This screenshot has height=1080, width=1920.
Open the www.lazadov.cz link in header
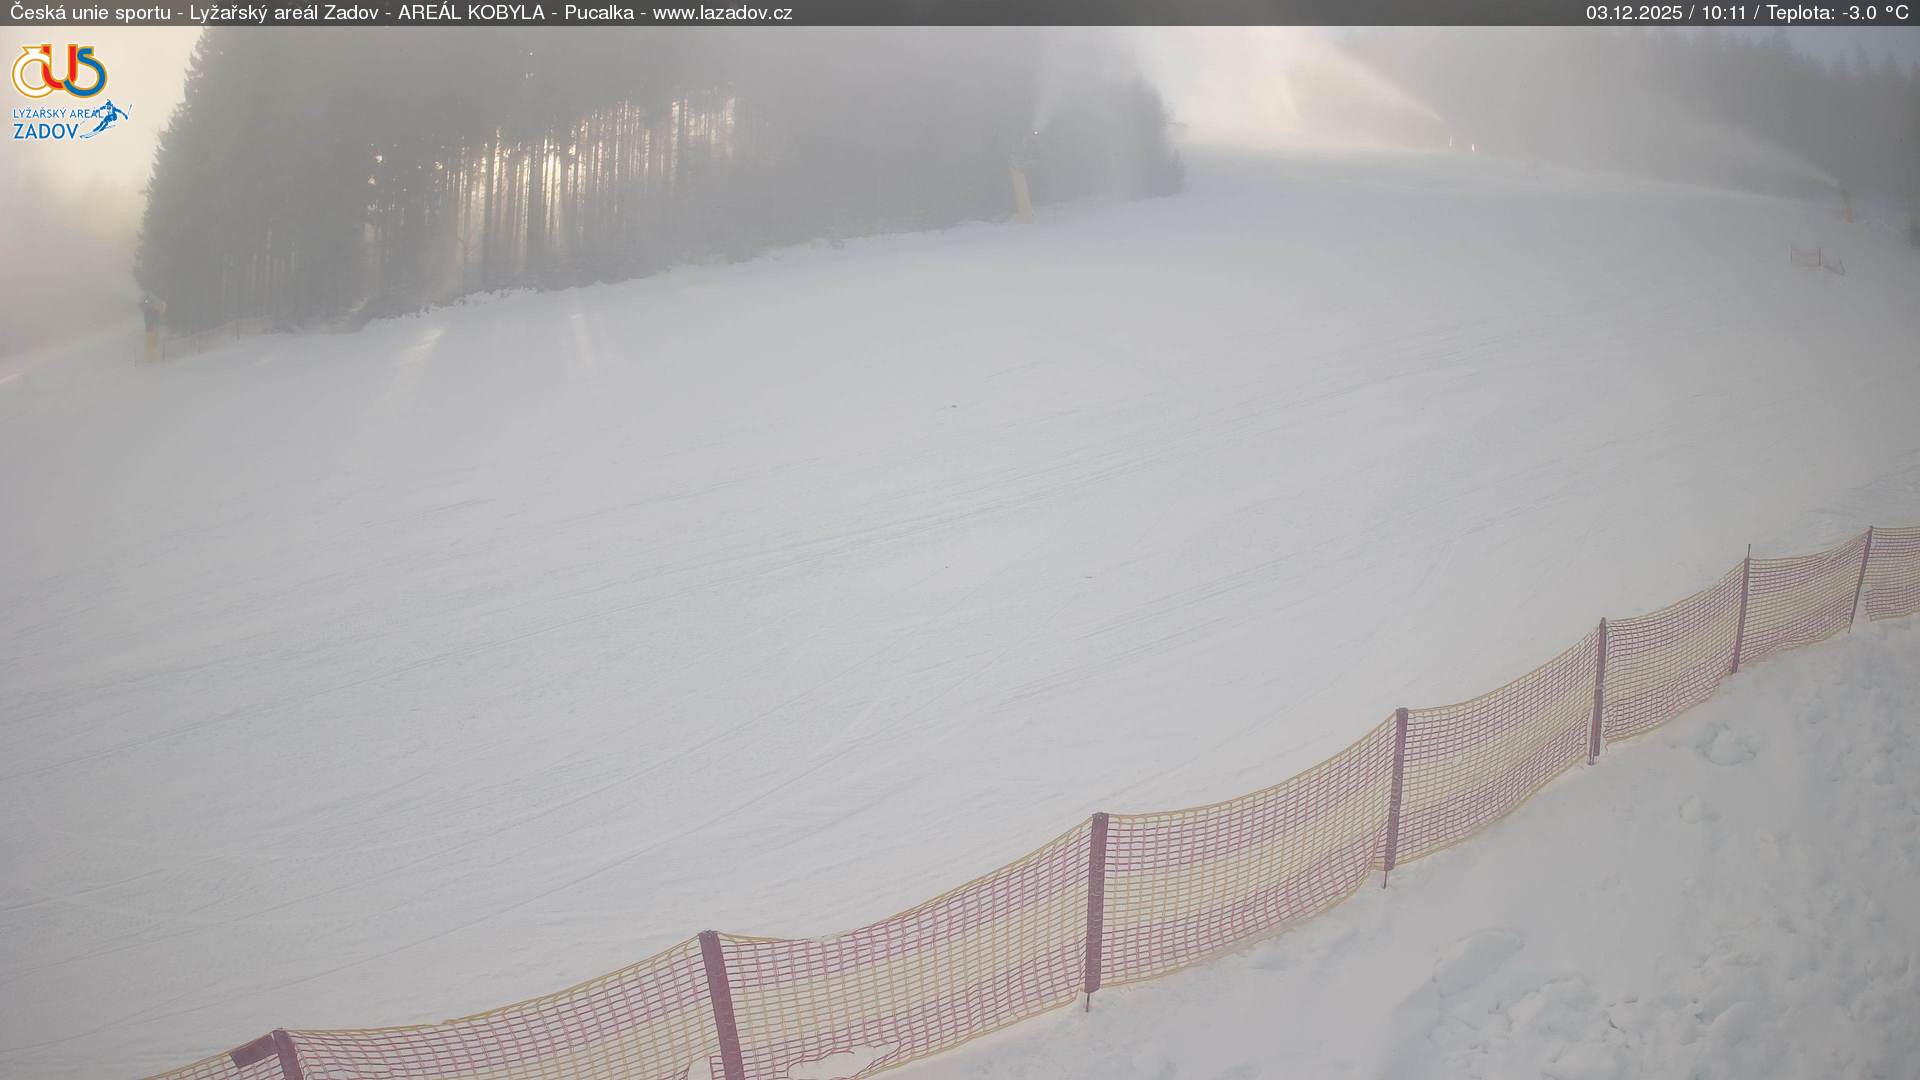tap(722, 13)
